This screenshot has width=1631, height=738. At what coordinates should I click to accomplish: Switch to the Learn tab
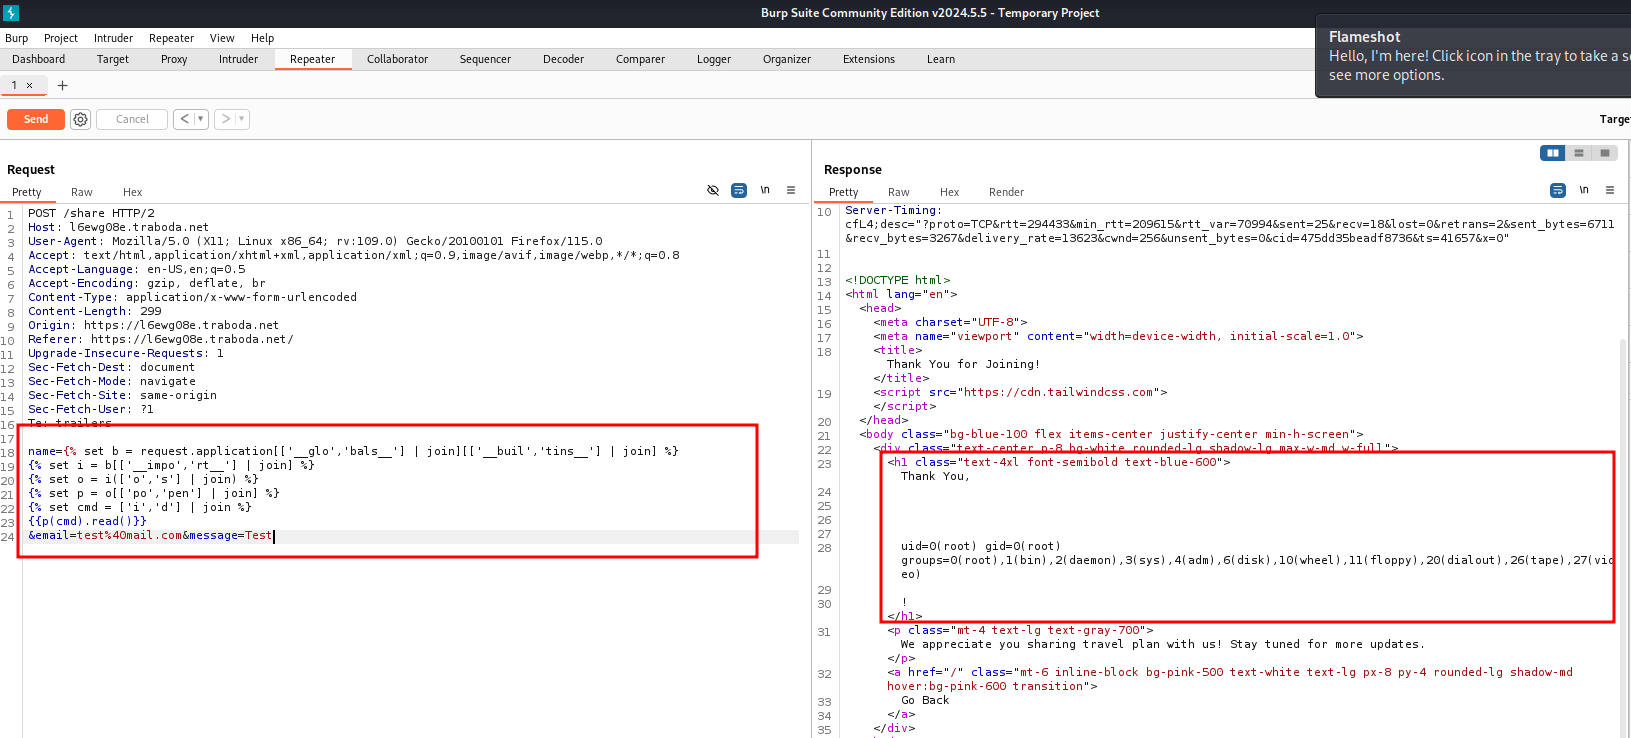[x=941, y=59]
